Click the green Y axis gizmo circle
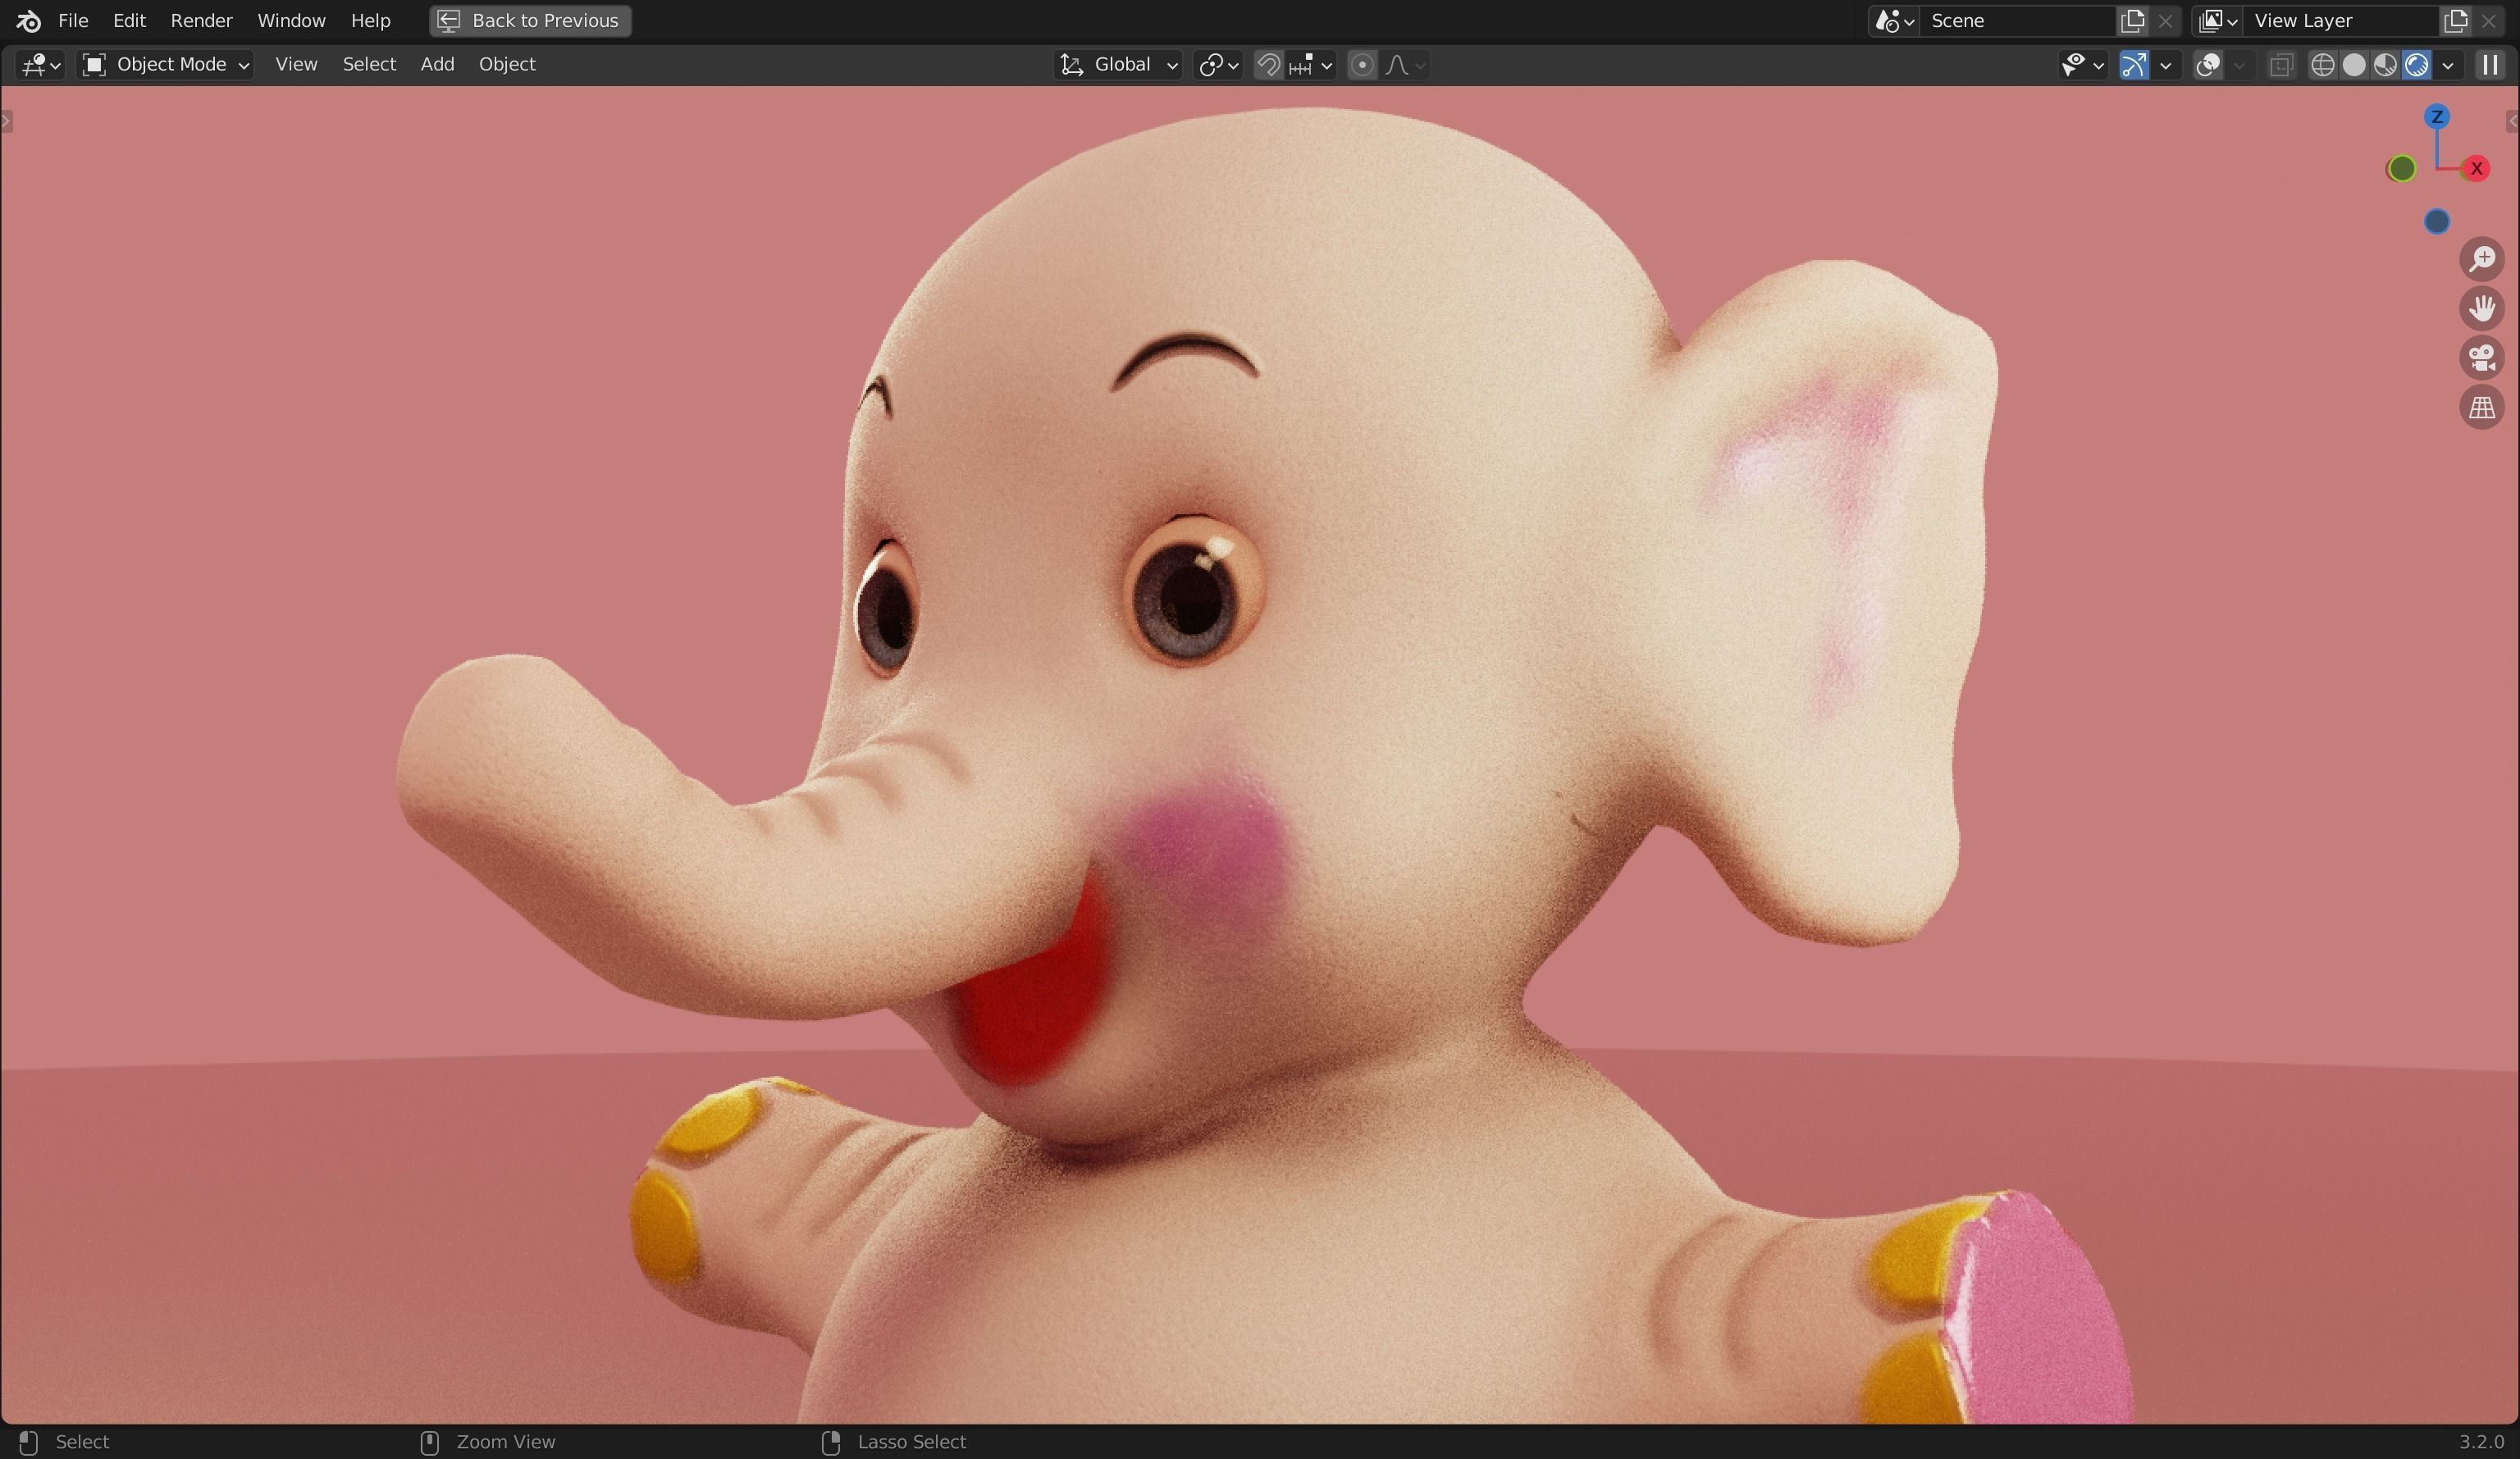 (x=2401, y=168)
